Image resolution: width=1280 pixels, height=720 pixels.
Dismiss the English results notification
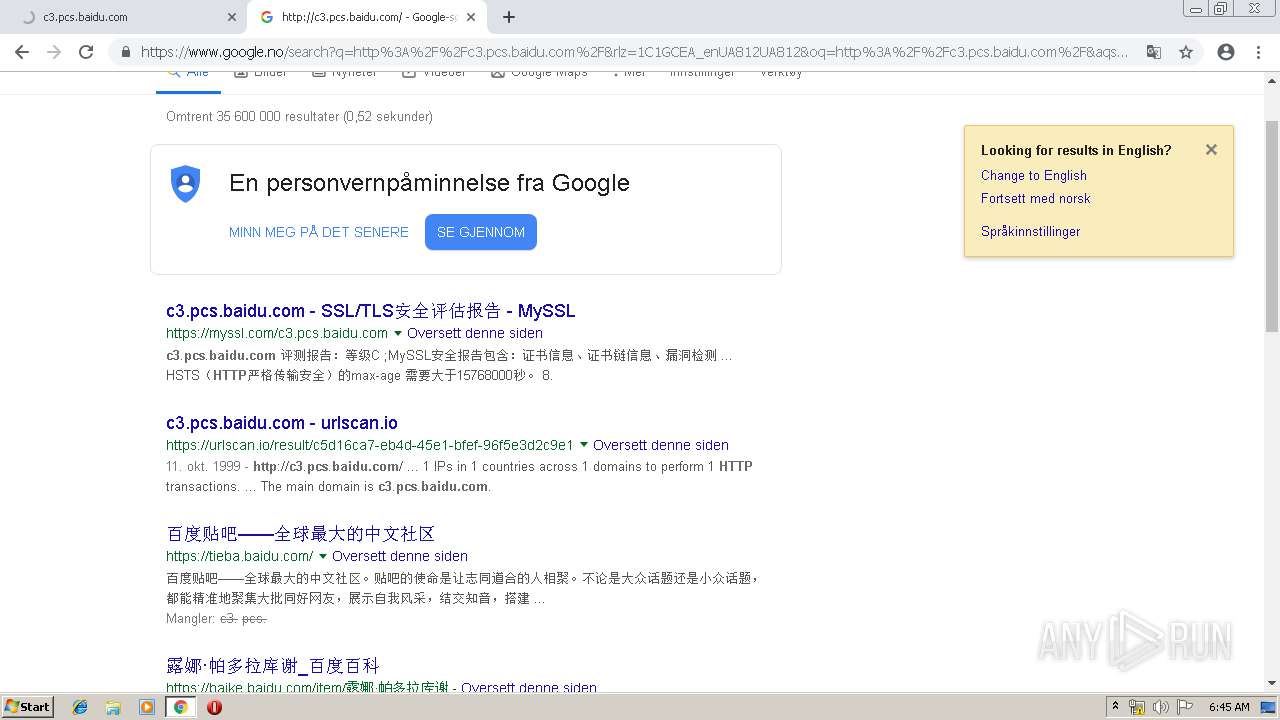click(x=1211, y=150)
